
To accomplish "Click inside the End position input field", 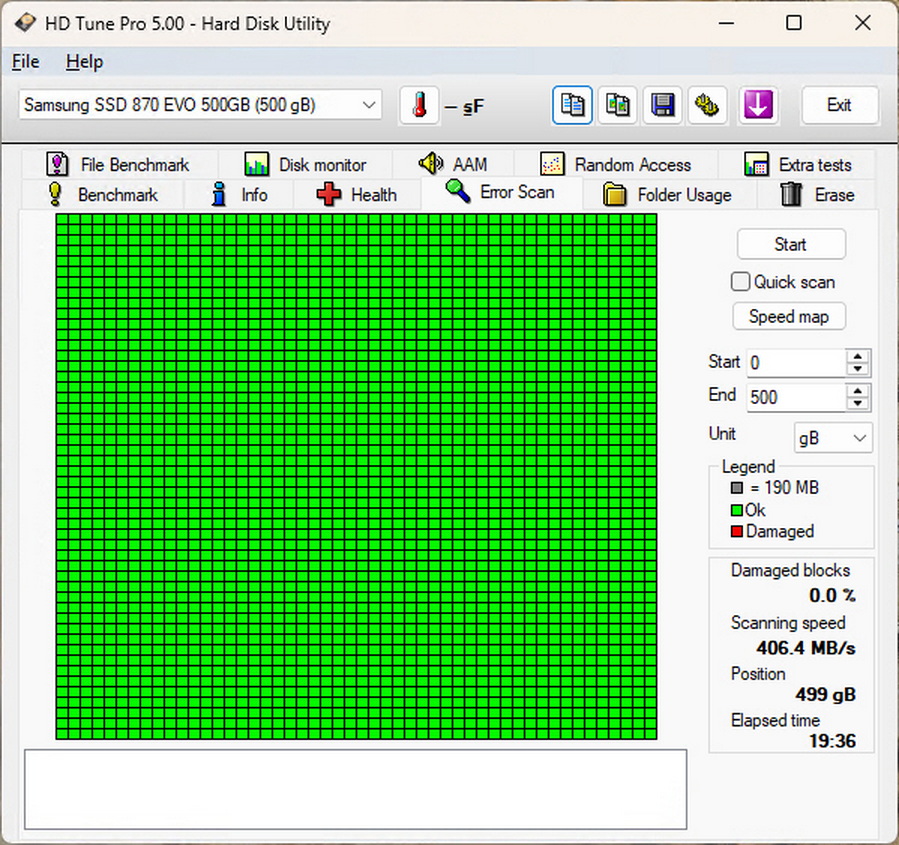I will (795, 397).
